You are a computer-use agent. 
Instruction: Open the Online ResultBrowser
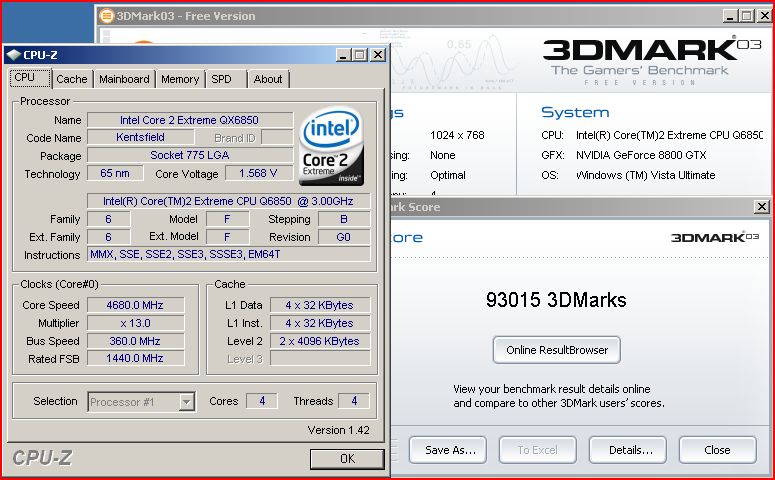point(557,350)
